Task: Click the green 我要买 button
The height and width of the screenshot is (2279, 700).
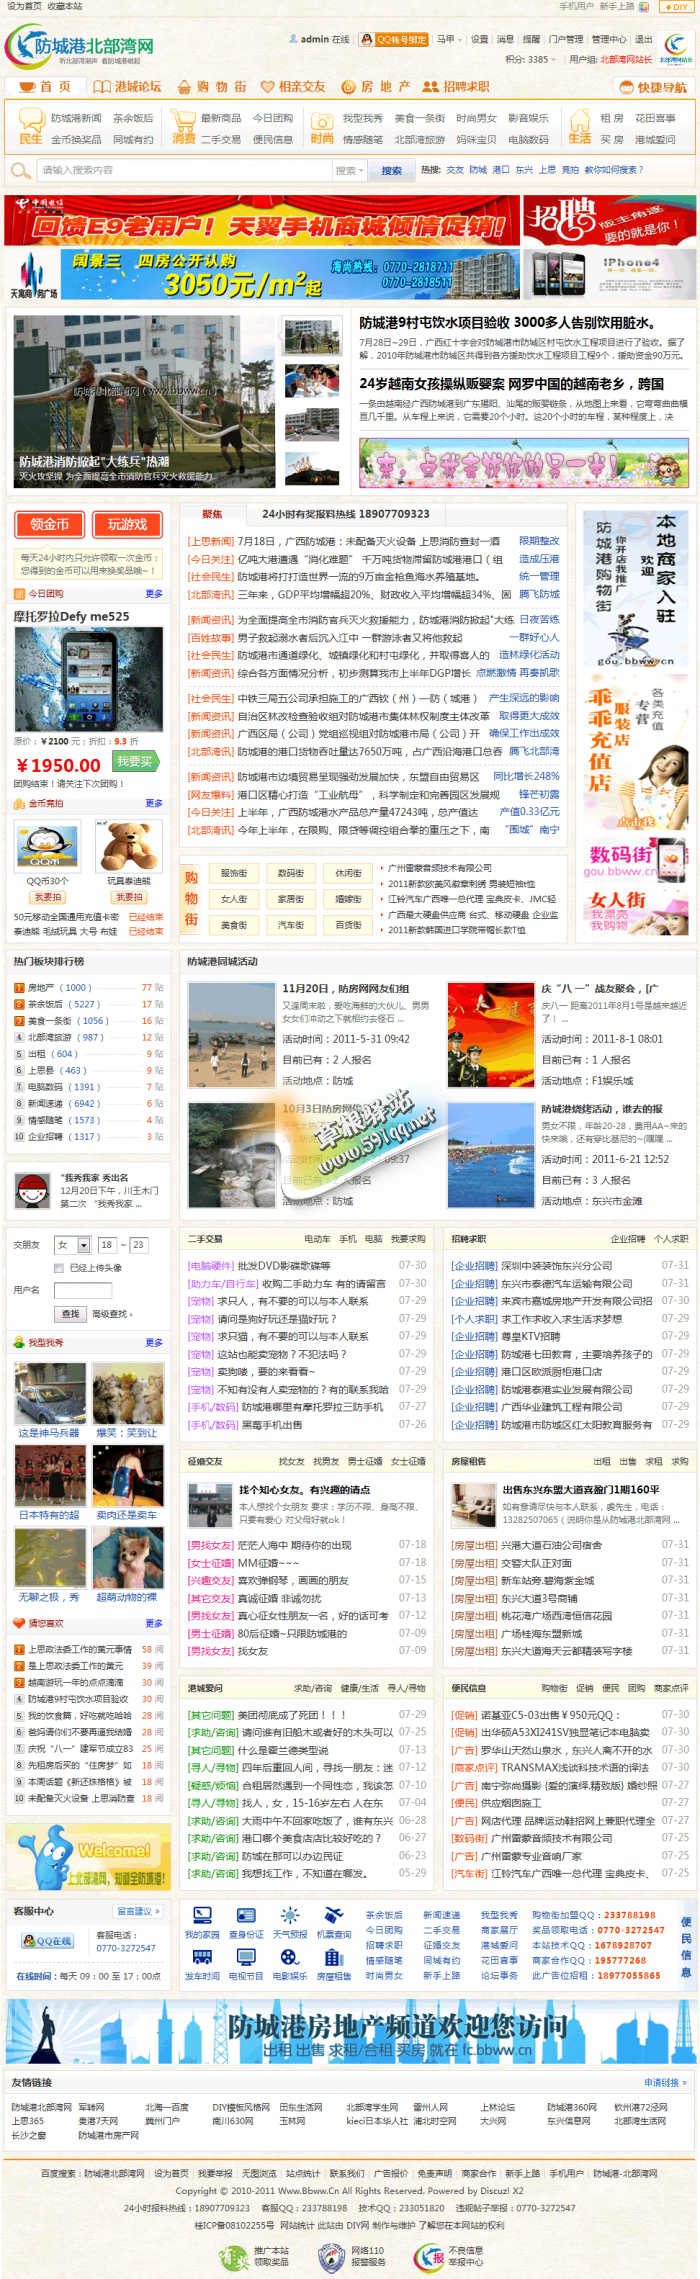Action: (x=134, y=762)
